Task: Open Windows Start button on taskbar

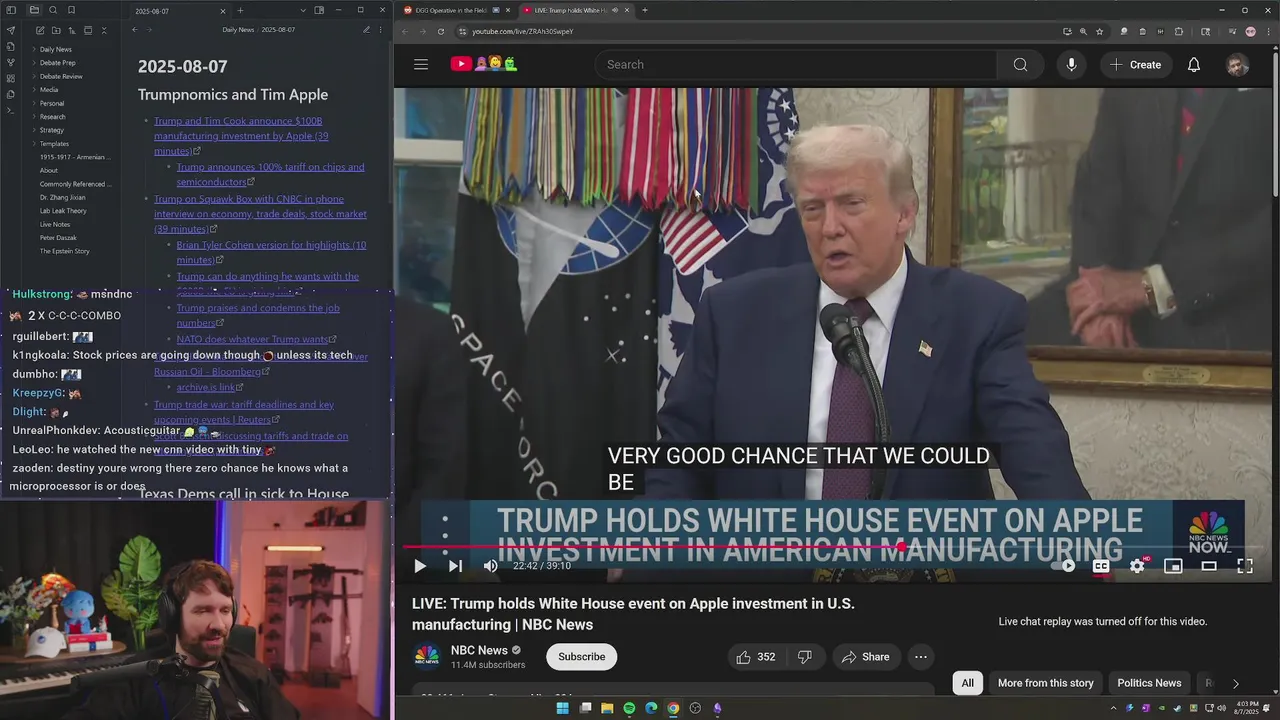Action: 562,708
